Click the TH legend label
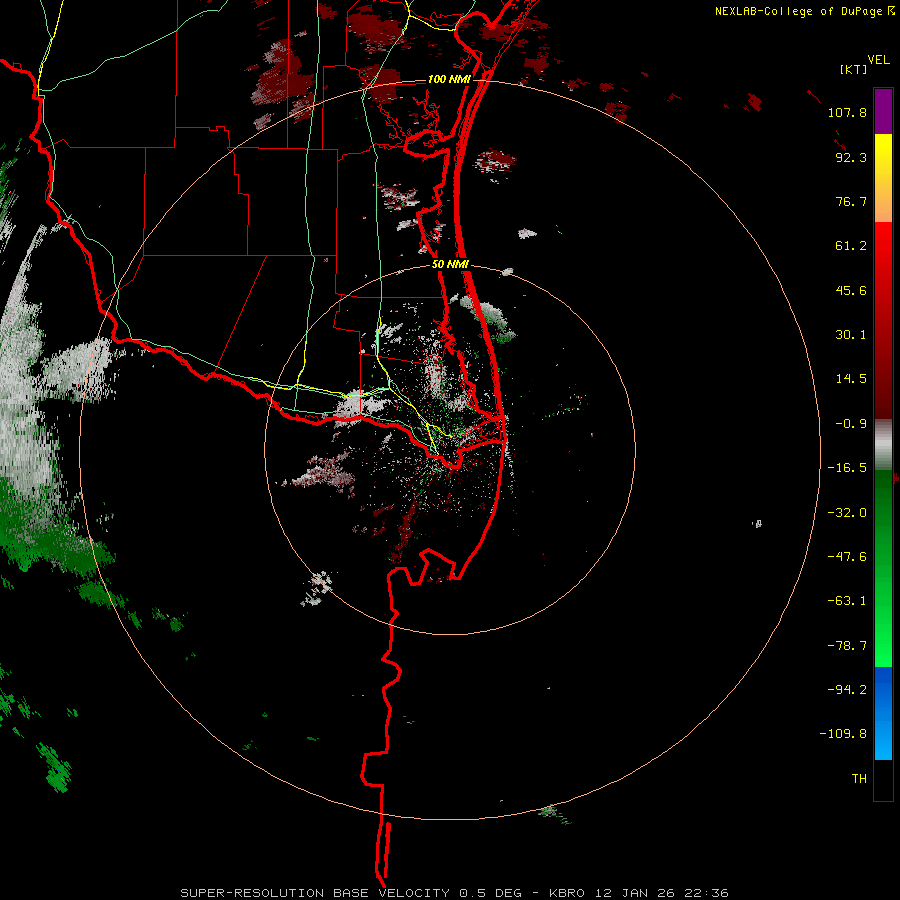 pyautogui.click(x=859, y=779)
